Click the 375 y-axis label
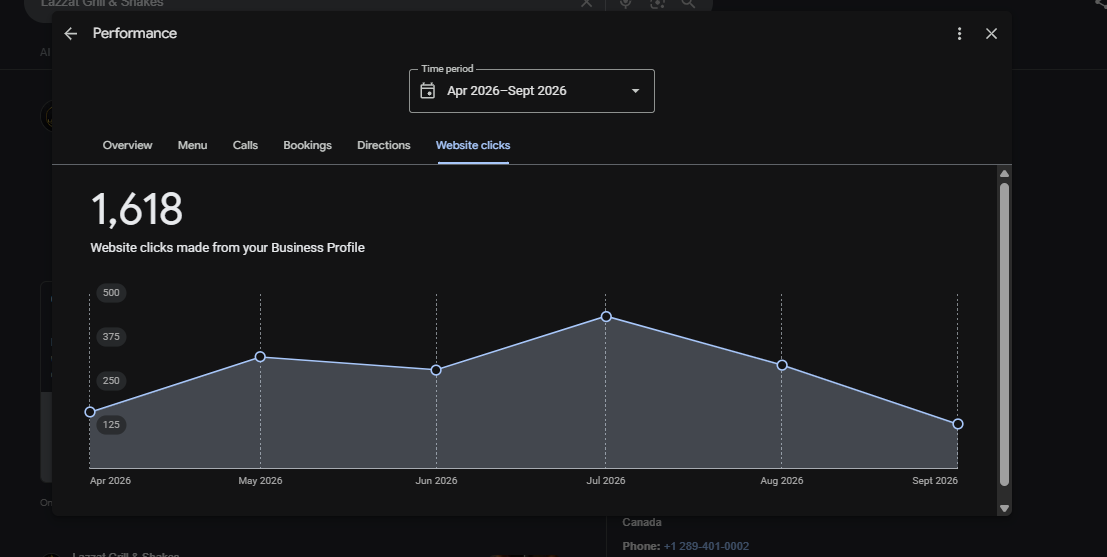 coord(111,337)
